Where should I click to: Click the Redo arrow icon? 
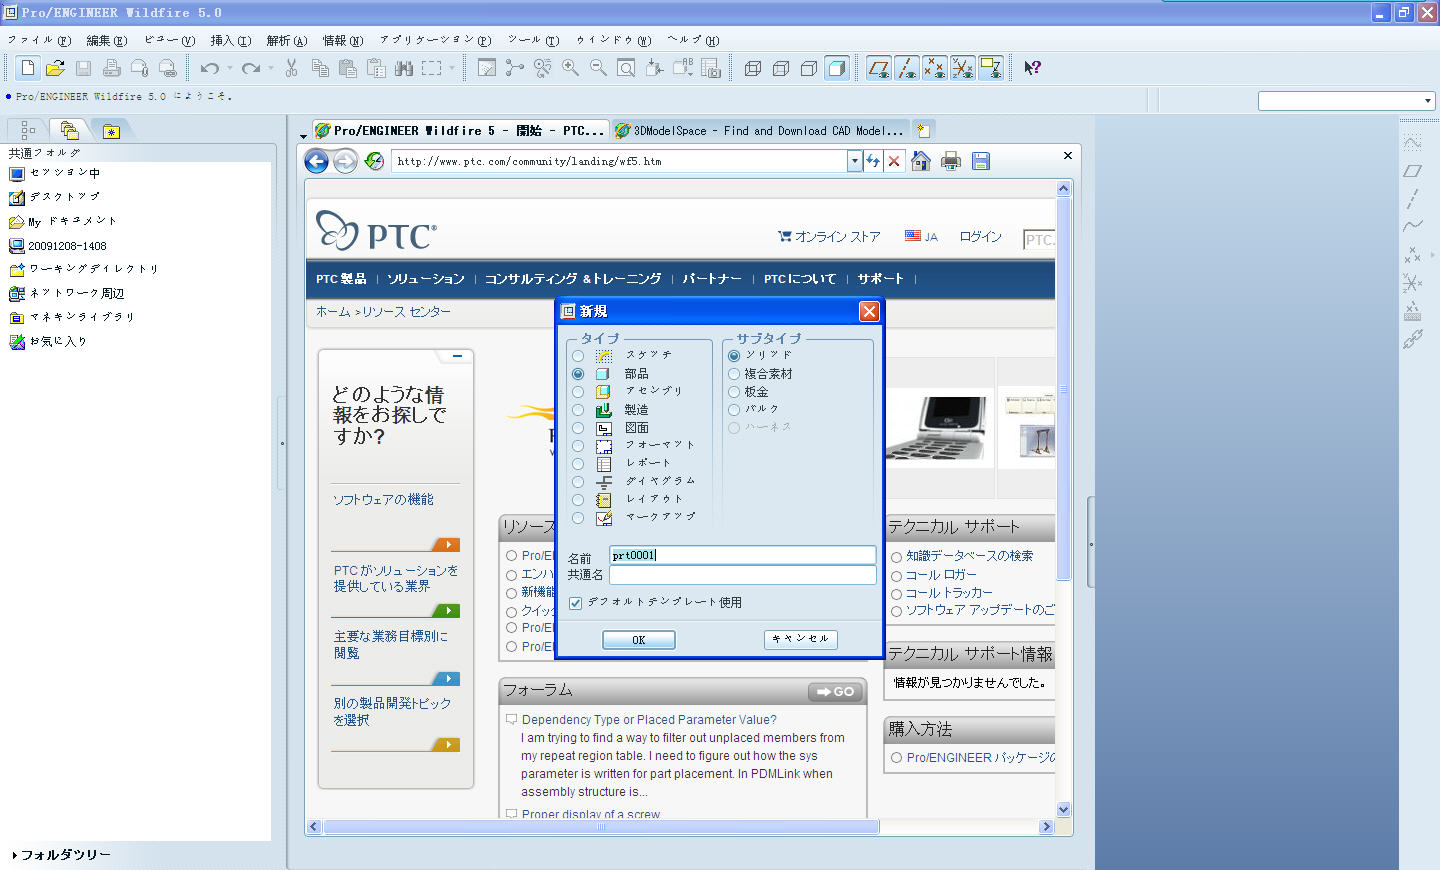click(251, 68)
